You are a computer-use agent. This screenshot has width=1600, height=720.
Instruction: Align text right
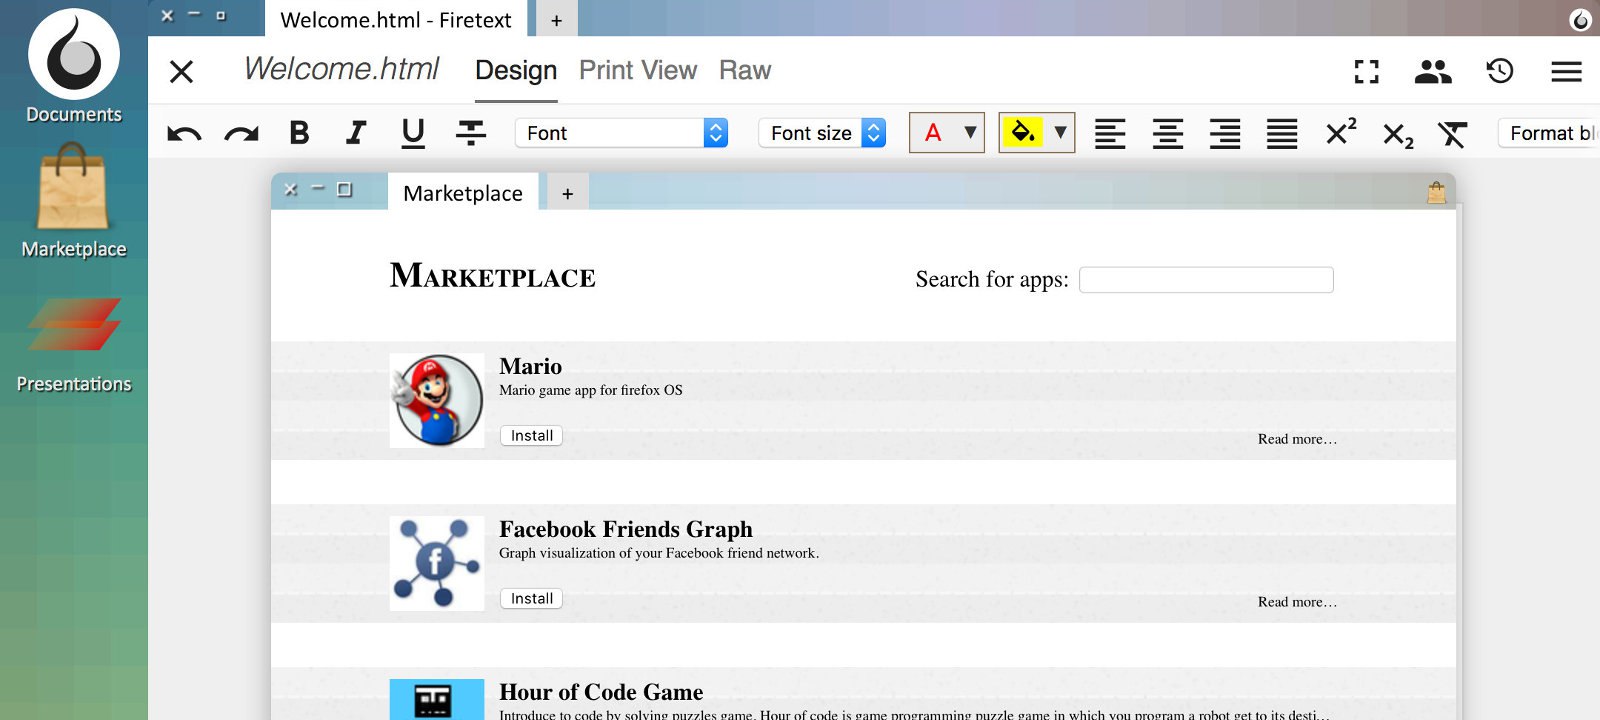point(1225,133)
